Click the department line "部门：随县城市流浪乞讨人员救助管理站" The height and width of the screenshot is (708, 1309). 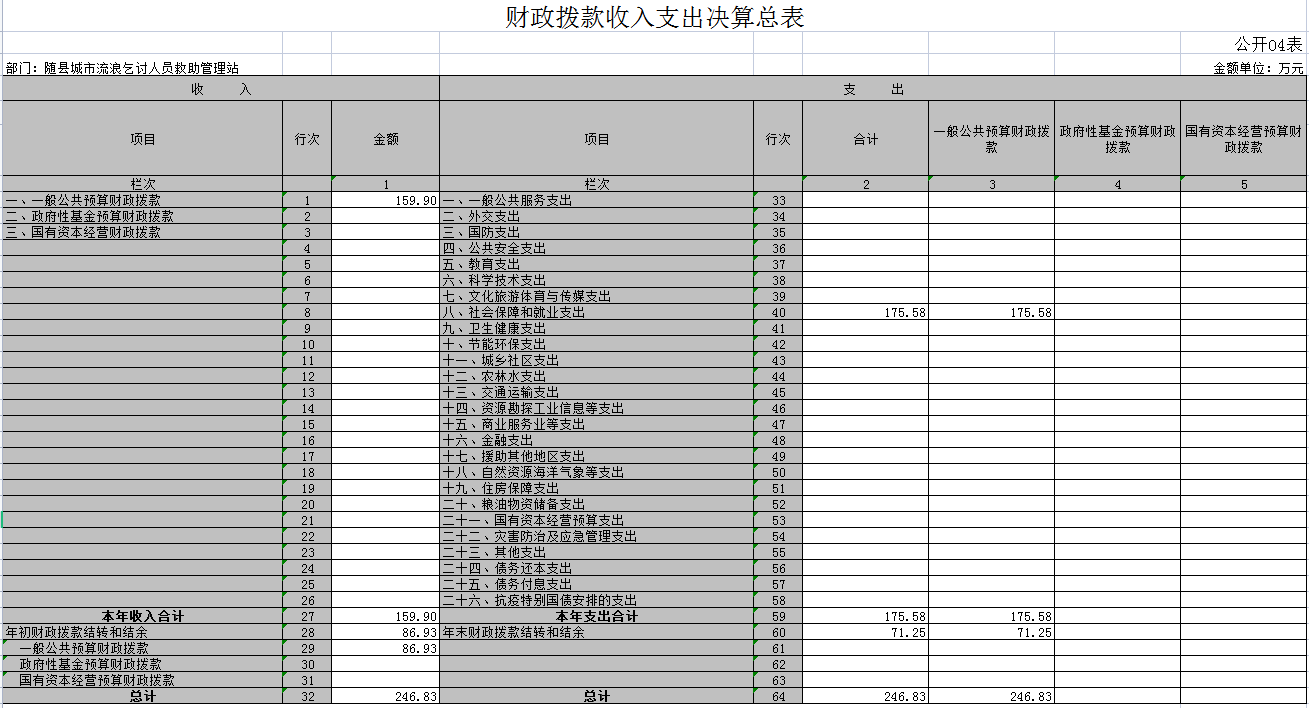click(122, 68)
